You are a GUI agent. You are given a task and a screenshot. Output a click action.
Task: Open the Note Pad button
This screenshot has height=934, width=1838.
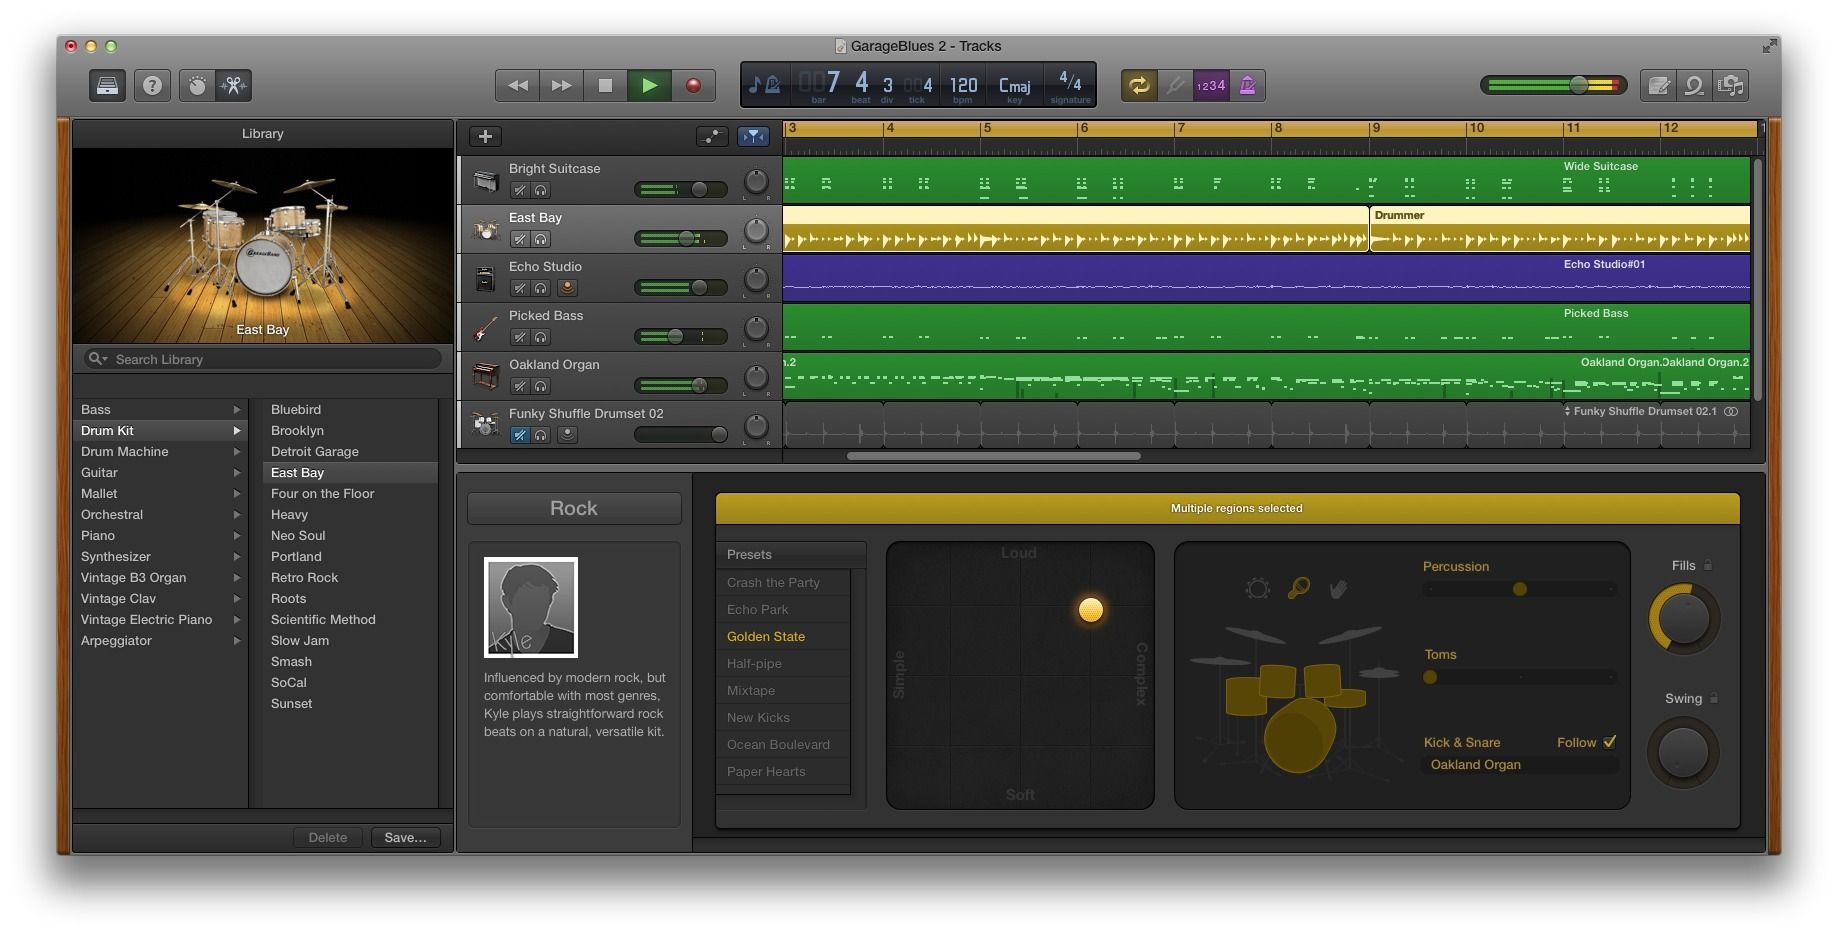(x=1658, y=86)
